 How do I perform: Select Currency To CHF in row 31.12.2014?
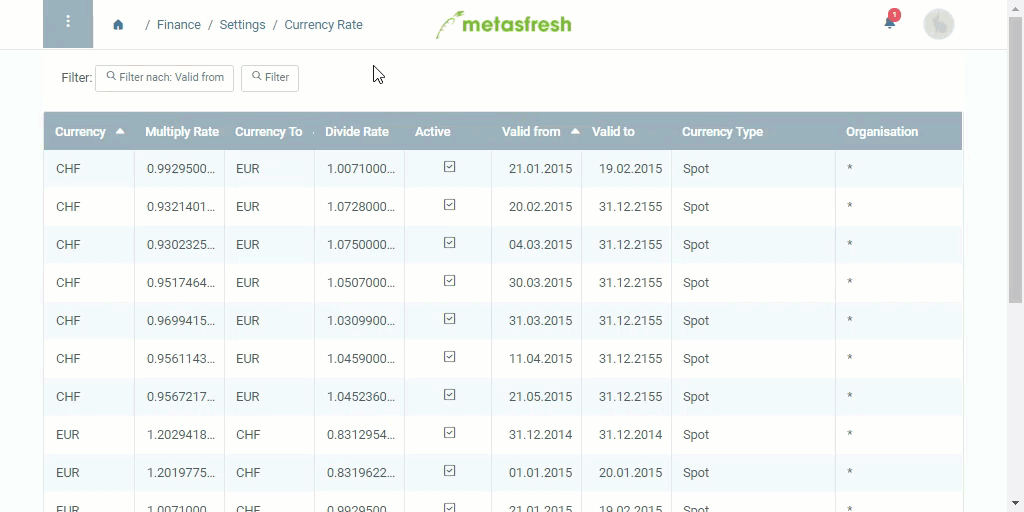[248, 434]
